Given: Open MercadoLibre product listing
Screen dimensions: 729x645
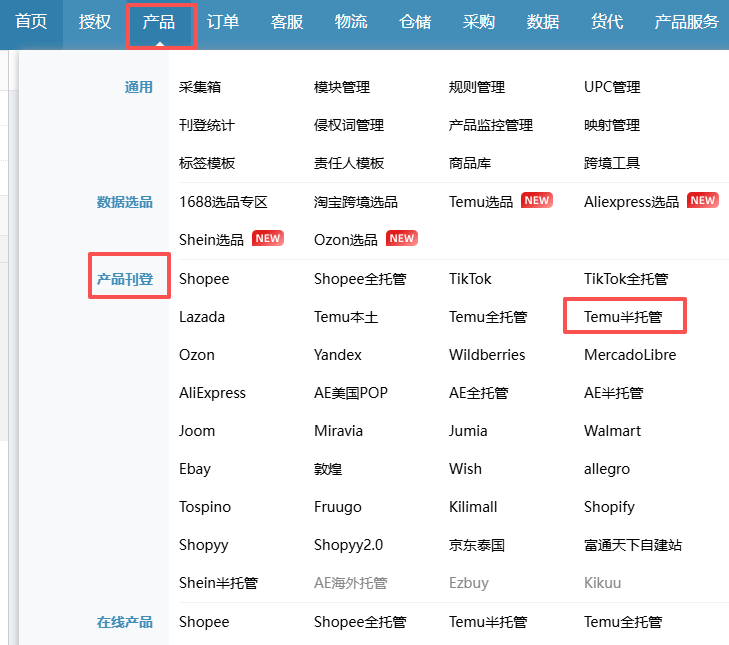Looking at the screenshot, I should click(629, 355).
